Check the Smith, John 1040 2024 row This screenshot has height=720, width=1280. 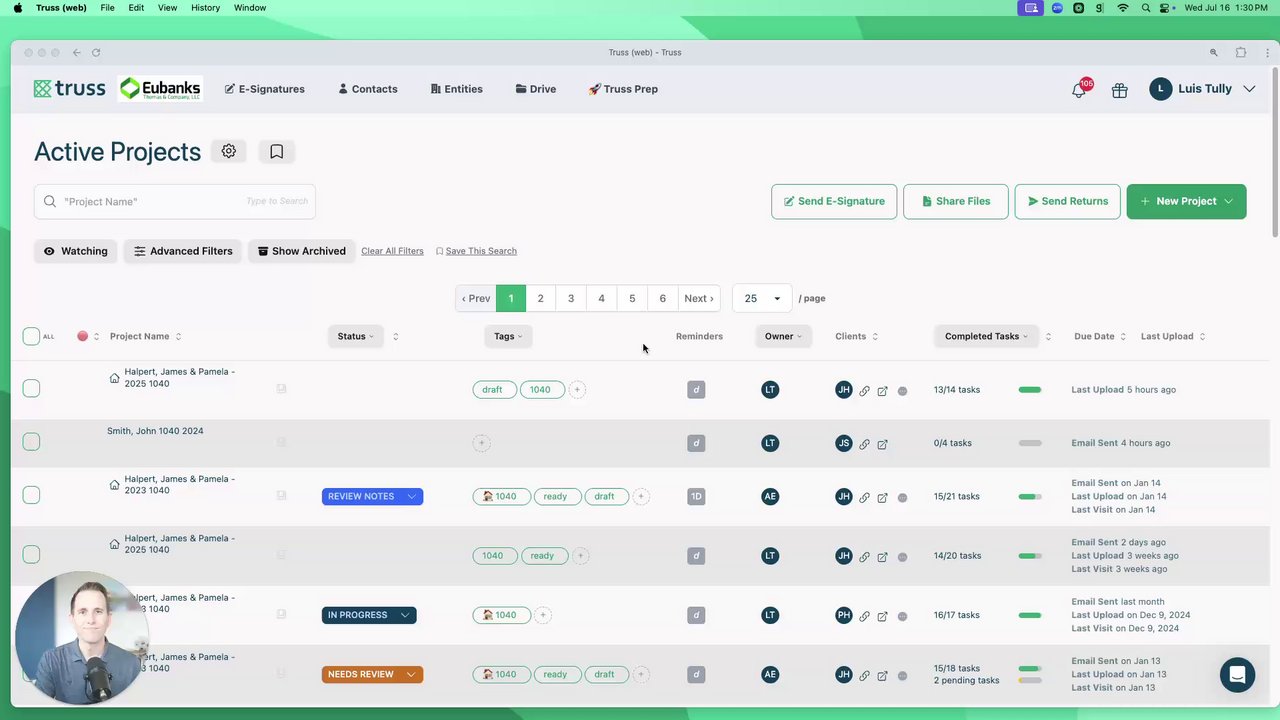pyautogui.click(x=31, y=441)
